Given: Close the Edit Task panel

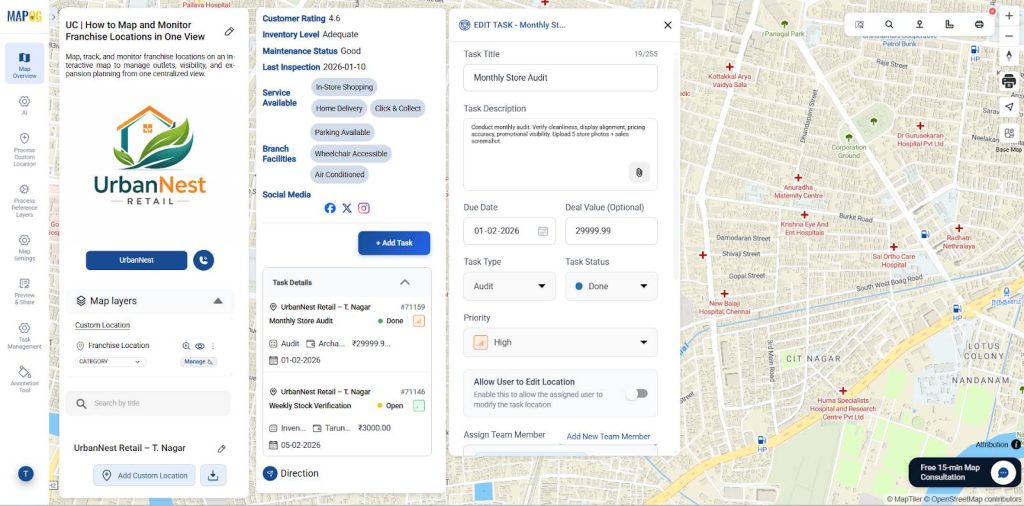Looking at the screenshot, I should coord(667,25).
